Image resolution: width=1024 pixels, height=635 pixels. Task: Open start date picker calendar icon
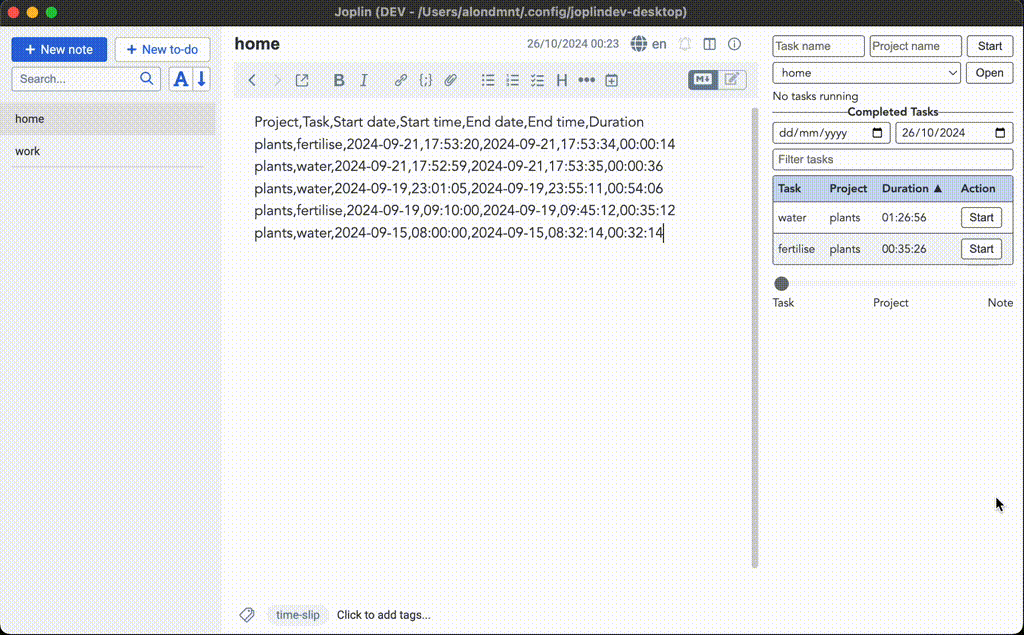coord(877,133)
